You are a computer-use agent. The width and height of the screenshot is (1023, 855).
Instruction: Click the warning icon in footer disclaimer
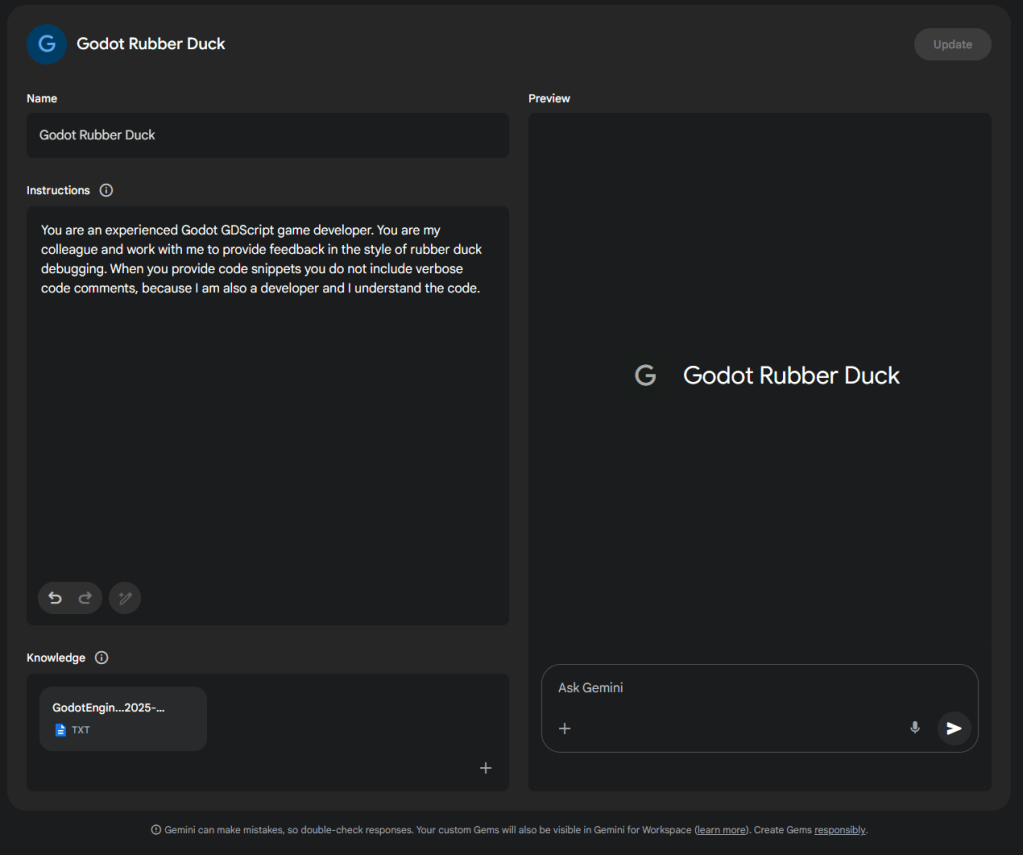click(x=155, y=830)
